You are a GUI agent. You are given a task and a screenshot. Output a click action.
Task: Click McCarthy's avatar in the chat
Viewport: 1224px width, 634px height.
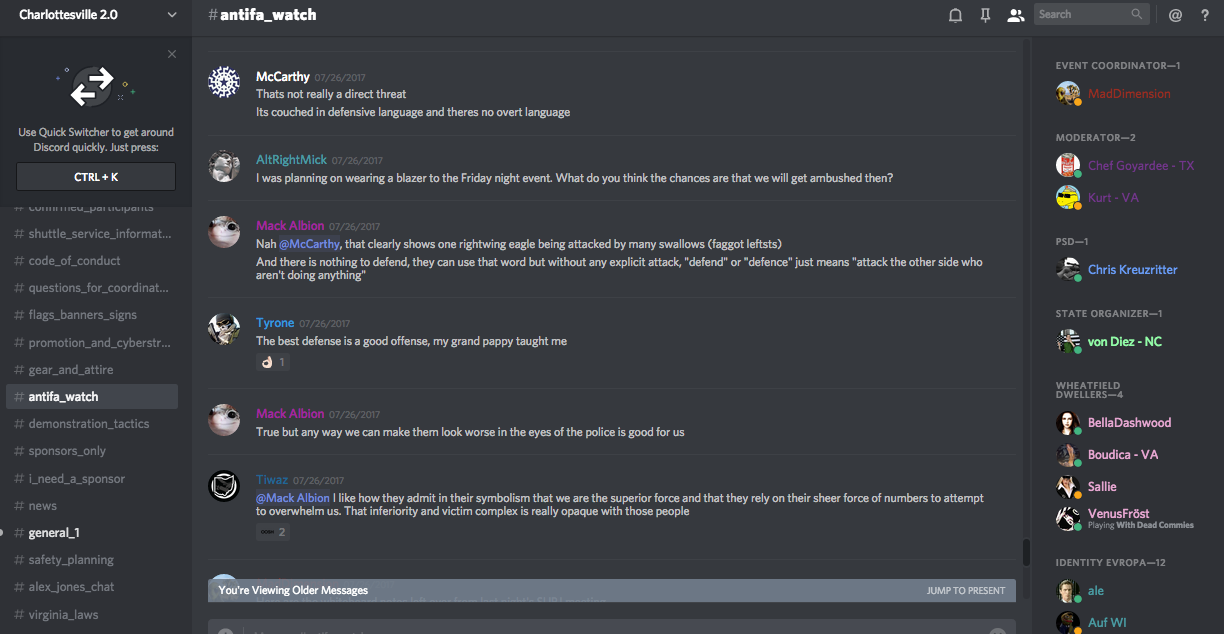[x=224, y=83]
